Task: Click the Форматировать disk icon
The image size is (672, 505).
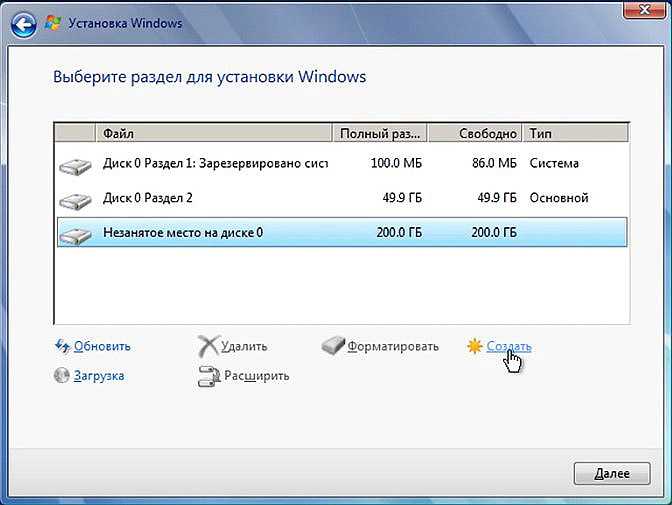Action: pyautogui.click(x=333, y=346)
